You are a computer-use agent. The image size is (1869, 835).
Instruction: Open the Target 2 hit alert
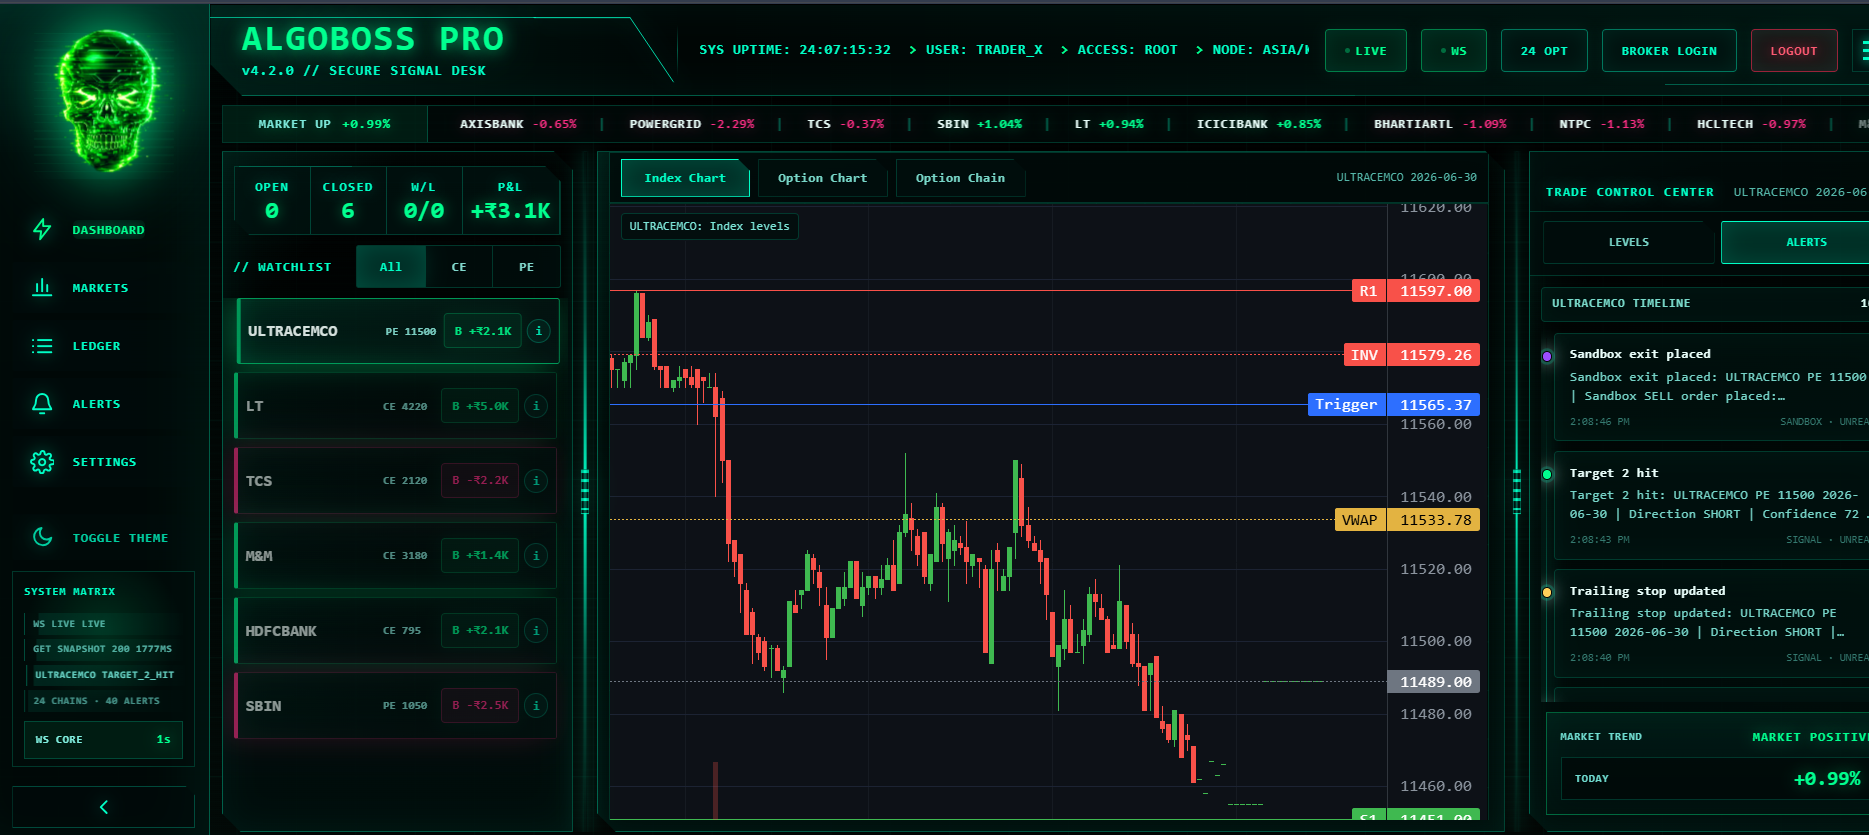[x=1711, y=506]
